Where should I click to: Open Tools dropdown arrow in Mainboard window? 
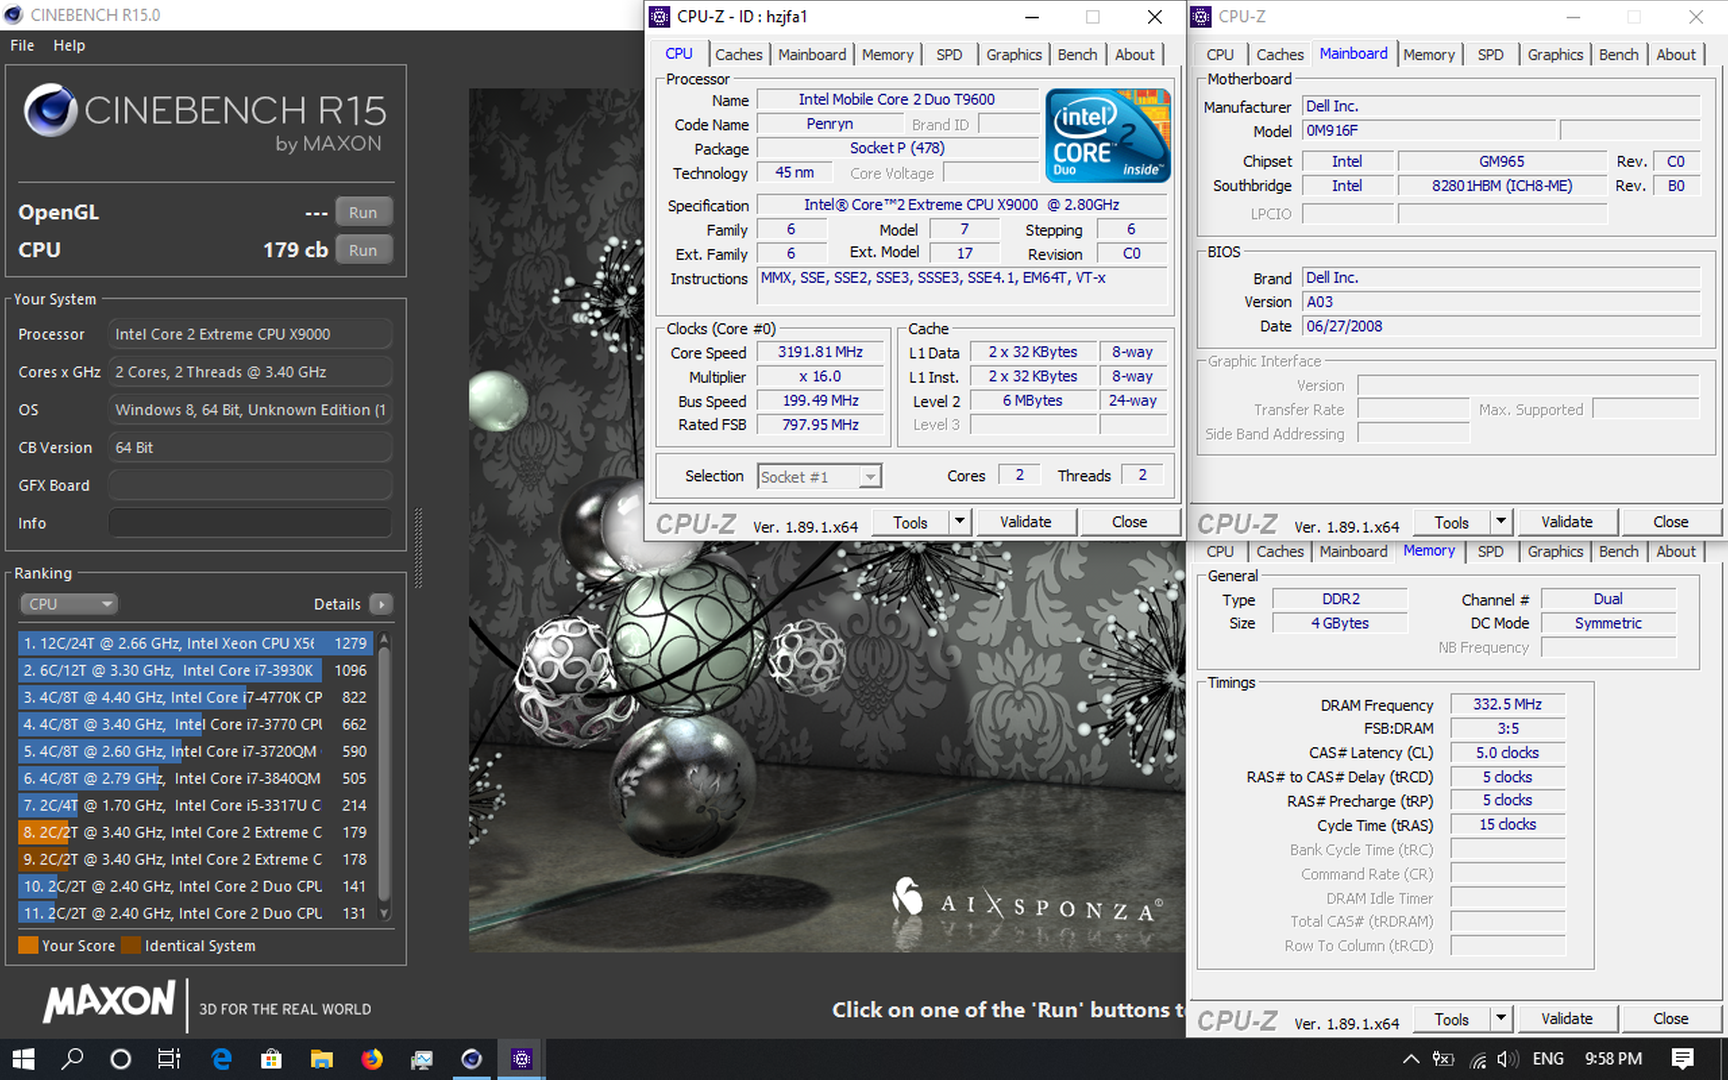point(1501,522)
